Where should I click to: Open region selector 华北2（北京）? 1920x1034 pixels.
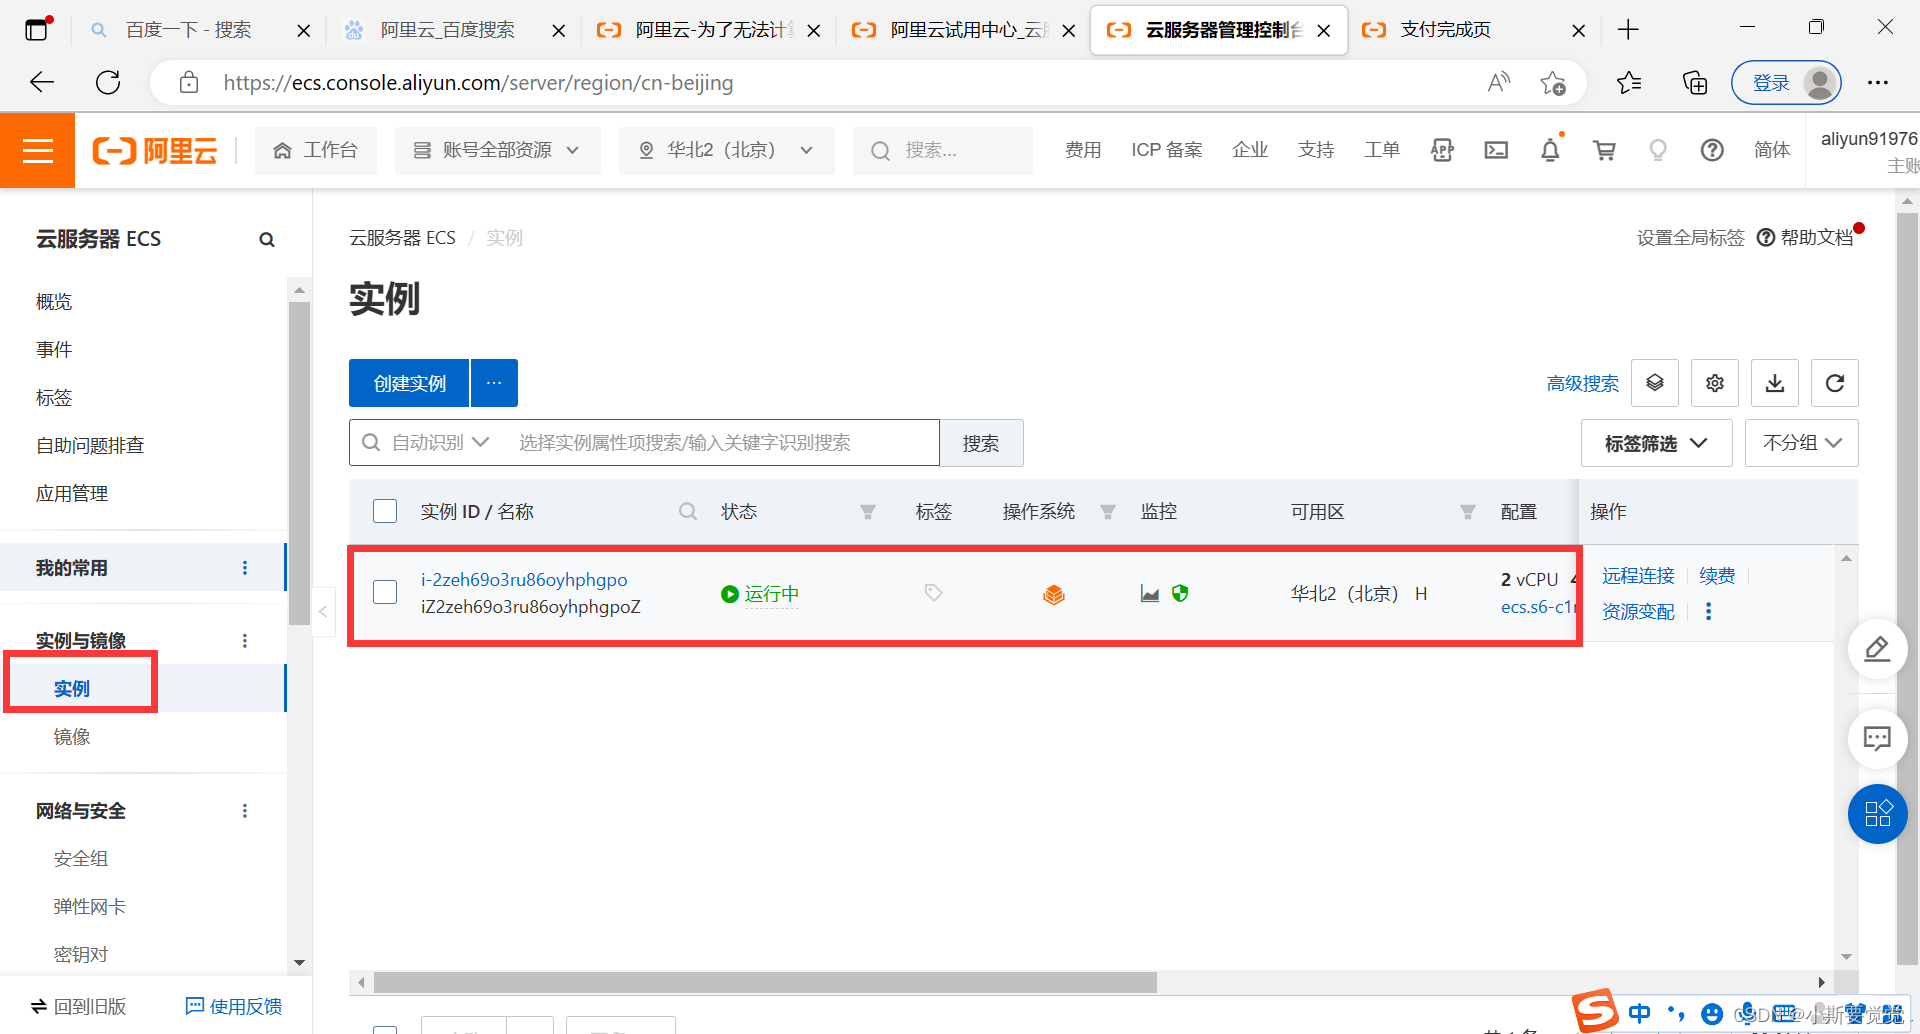[726, 150]
